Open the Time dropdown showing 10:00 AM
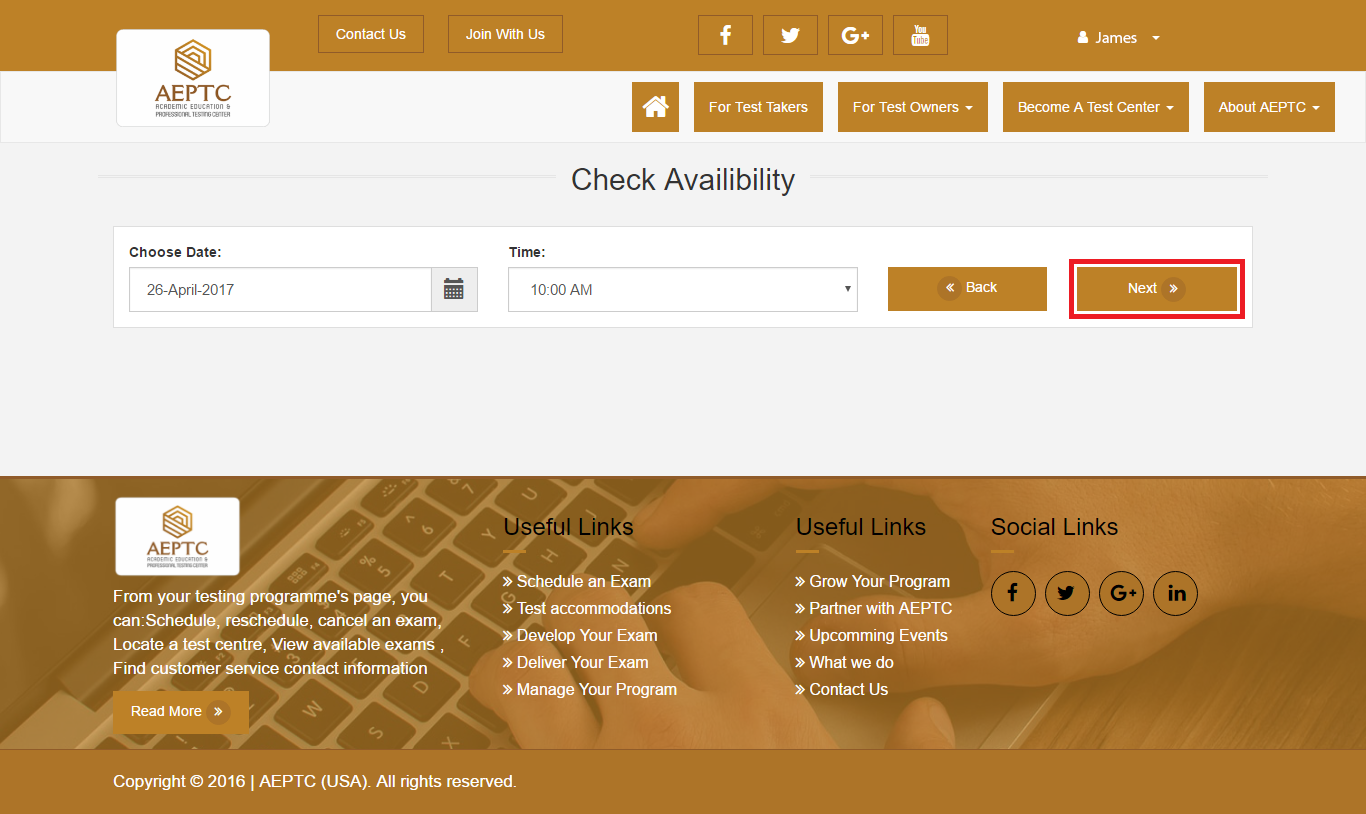The image size is (1366, 814). (x=683, y=290)
